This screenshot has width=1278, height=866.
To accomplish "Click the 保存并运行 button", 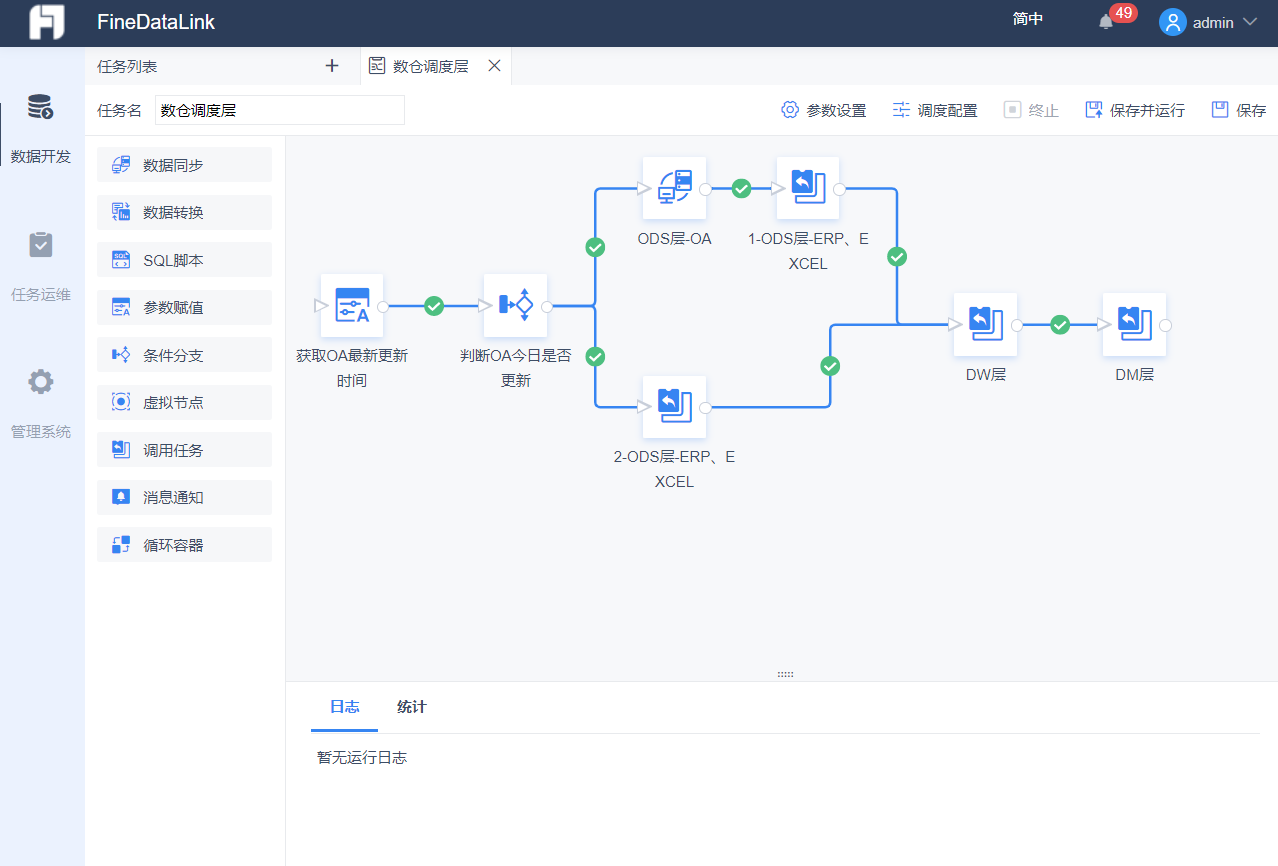I will 1135,110.
